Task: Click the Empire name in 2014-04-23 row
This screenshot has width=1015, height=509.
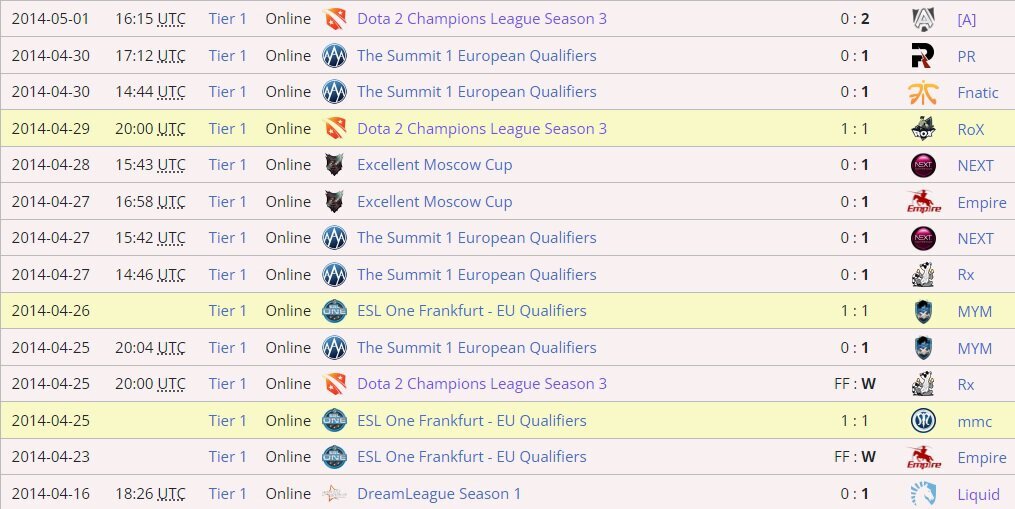Action: pyautogui.click(x=981, y=457)
